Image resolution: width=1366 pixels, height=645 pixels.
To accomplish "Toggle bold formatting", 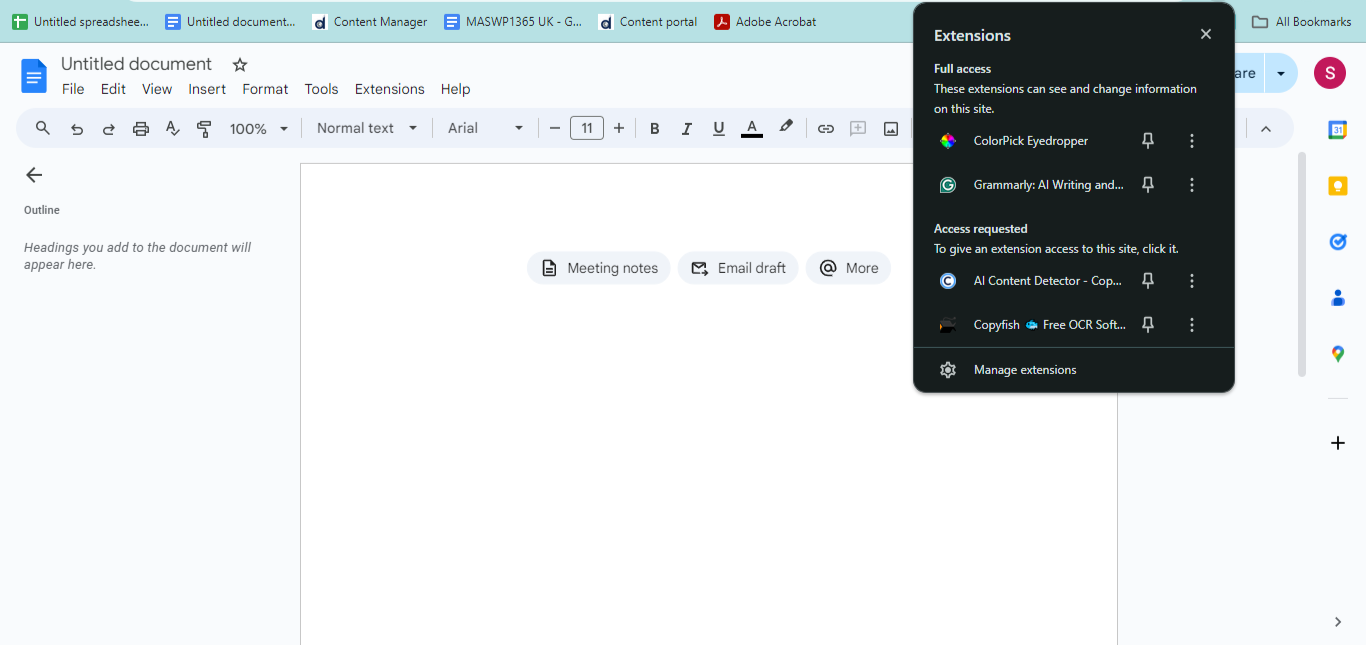I will [655, 128].
